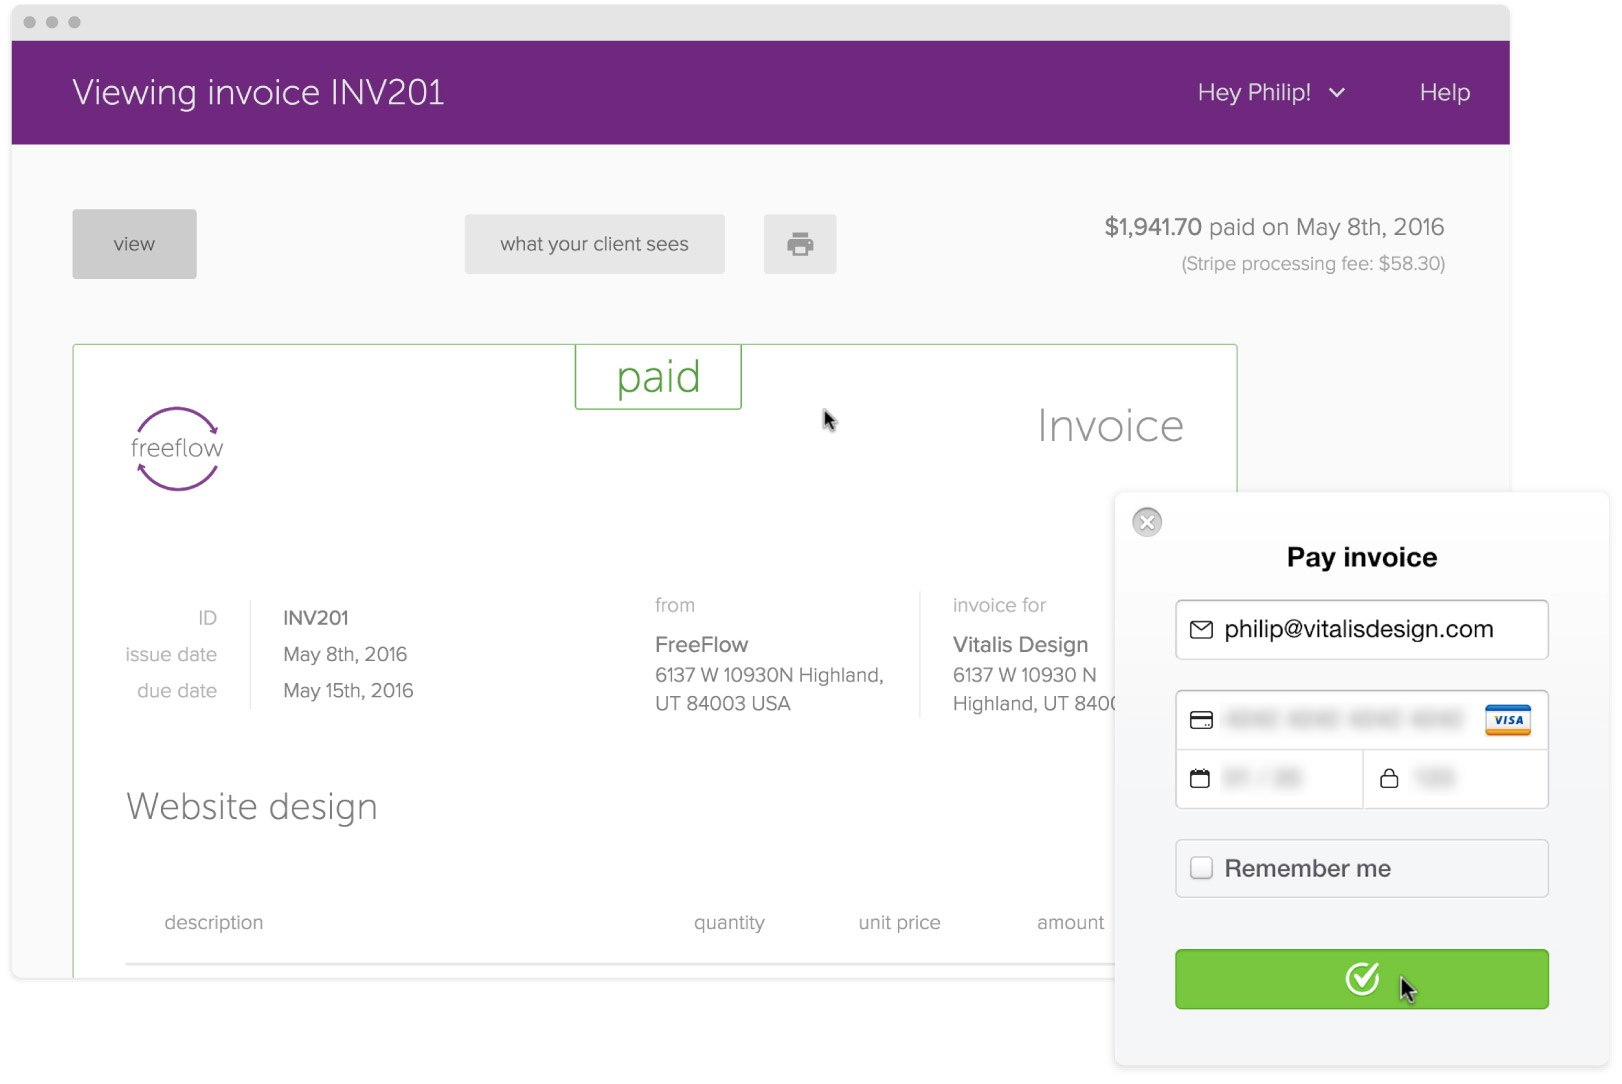Open the Help menu item
Screen dimensions: 1622x1084
click(1445, 92)
